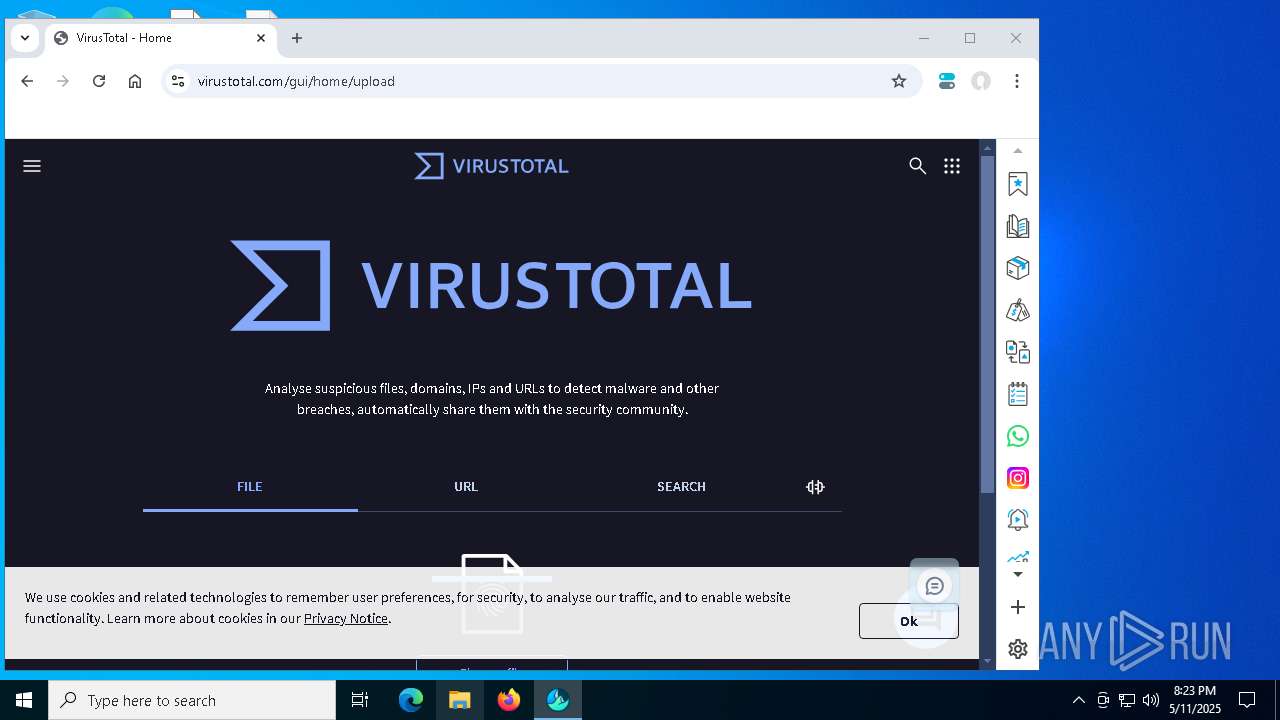This screenshot has width=1280, height=720.
Task: Open the chat feedback bubble icon
Action: tap(935, 586)
